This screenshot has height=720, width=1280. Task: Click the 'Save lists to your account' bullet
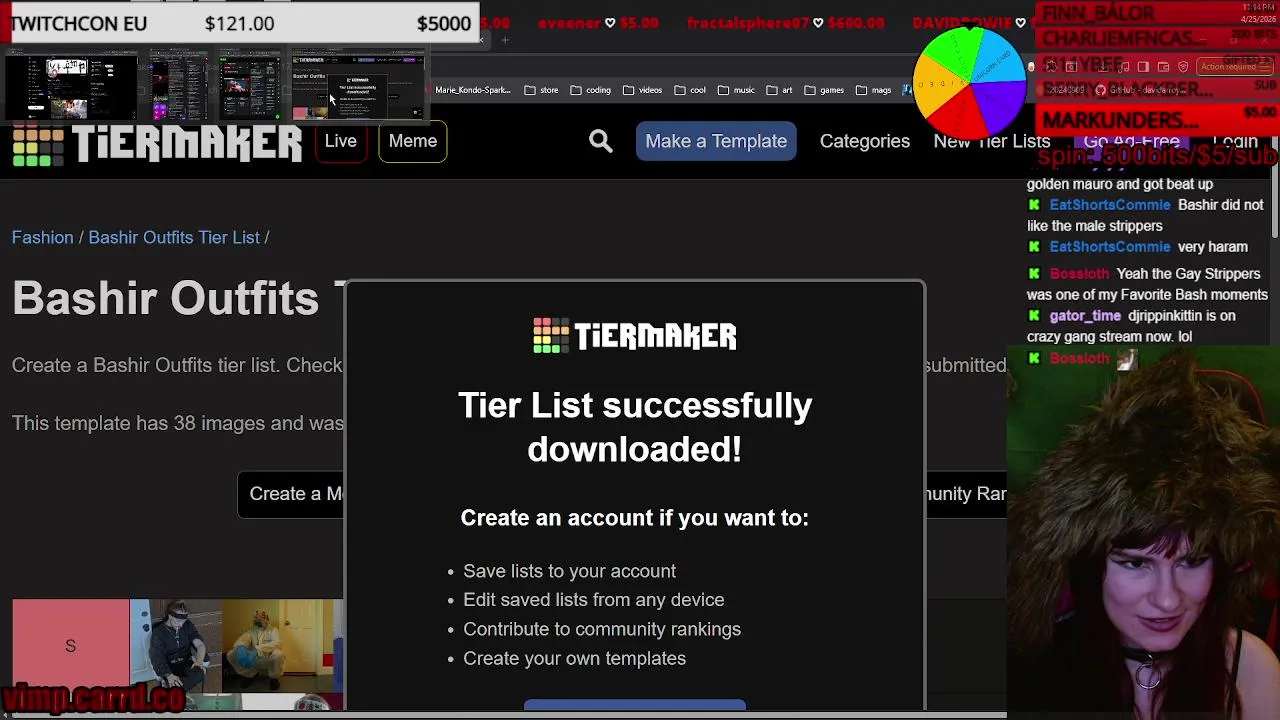[x=569, y=571]
